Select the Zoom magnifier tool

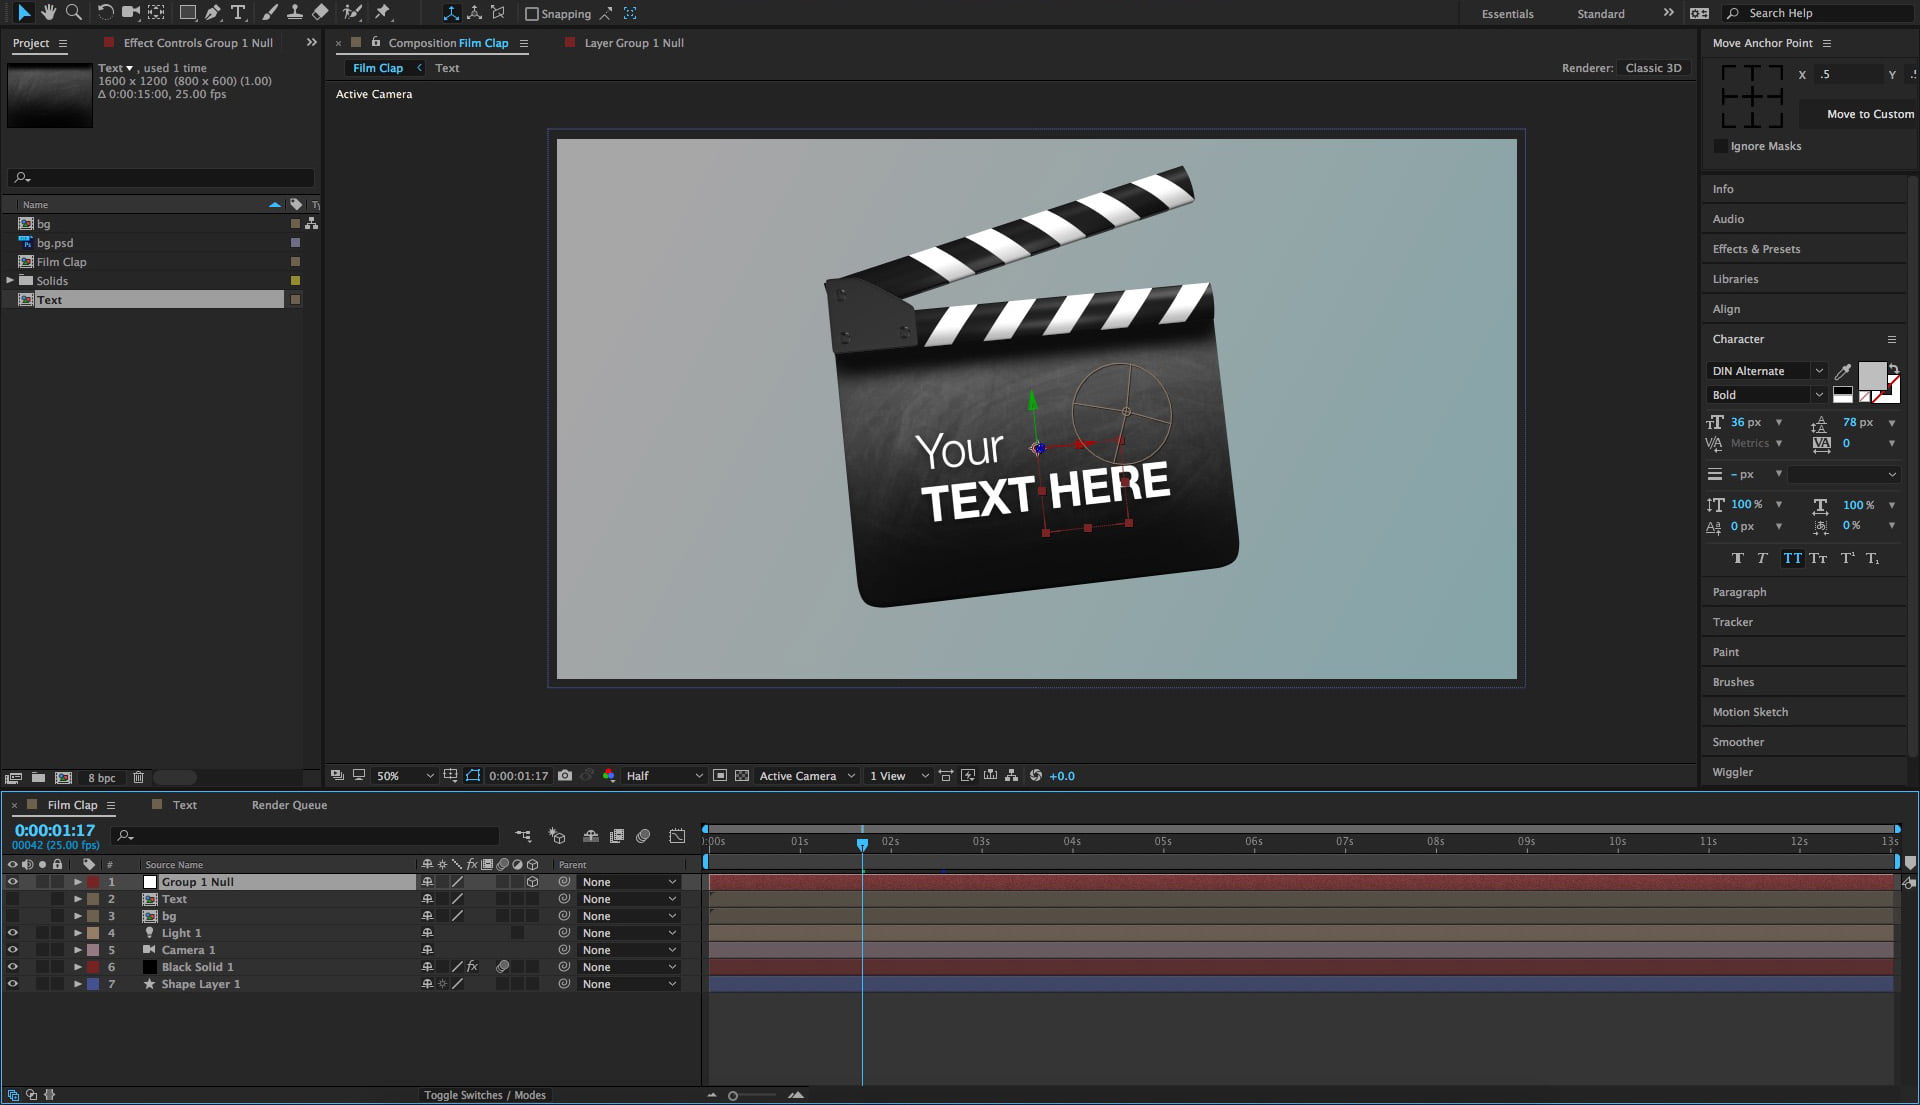coord(73,13)
